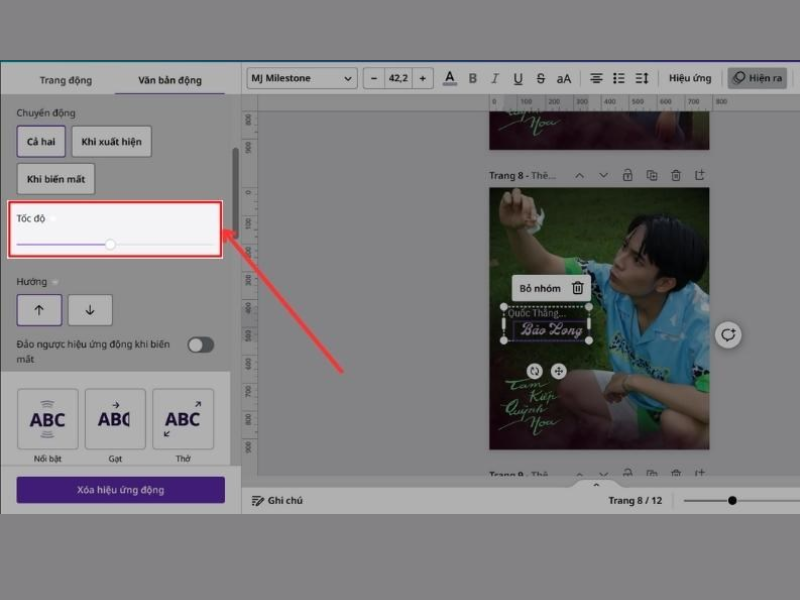Expand the page thumbnails strip at the bottom
Image resolution: width=800 pixels, height=600 pixels.
(x=597, y=484)
